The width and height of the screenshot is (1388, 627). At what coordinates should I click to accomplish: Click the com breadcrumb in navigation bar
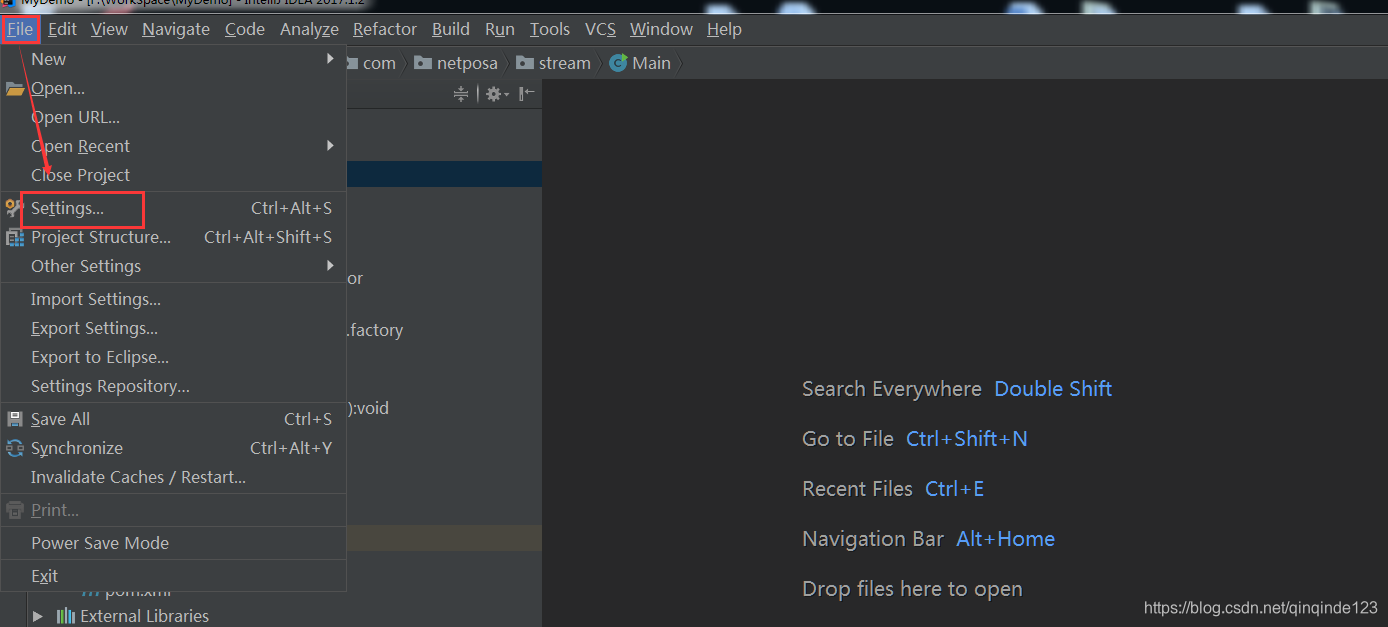point(379,63)
